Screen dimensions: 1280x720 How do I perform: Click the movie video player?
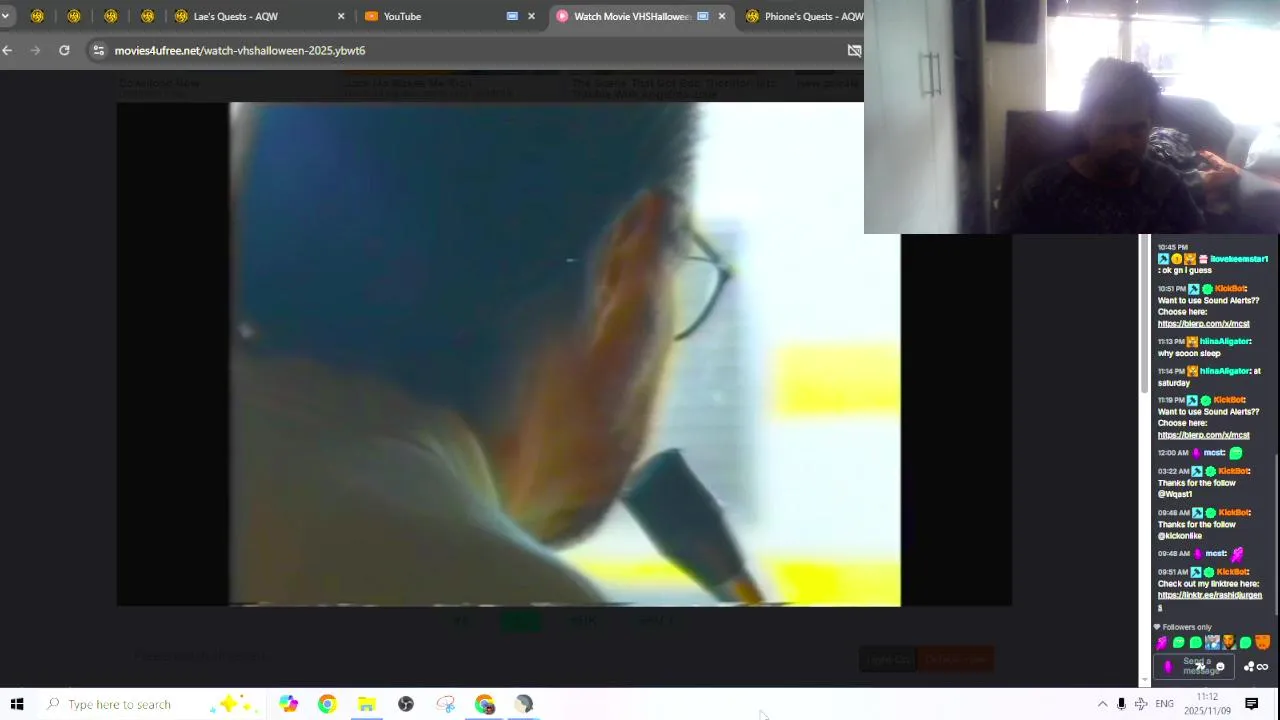(x=564, y=354)
